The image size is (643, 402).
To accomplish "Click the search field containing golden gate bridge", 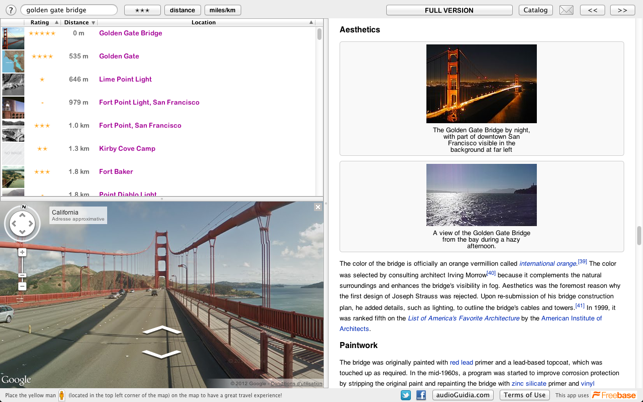I will [x=68, y=10].
